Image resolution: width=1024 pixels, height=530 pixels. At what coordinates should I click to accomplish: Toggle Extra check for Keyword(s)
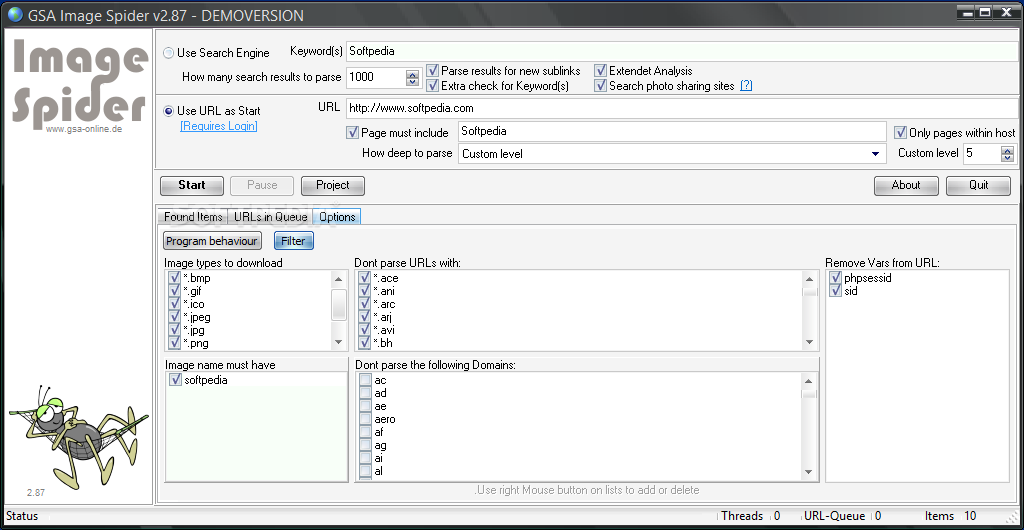coord(432,86)
